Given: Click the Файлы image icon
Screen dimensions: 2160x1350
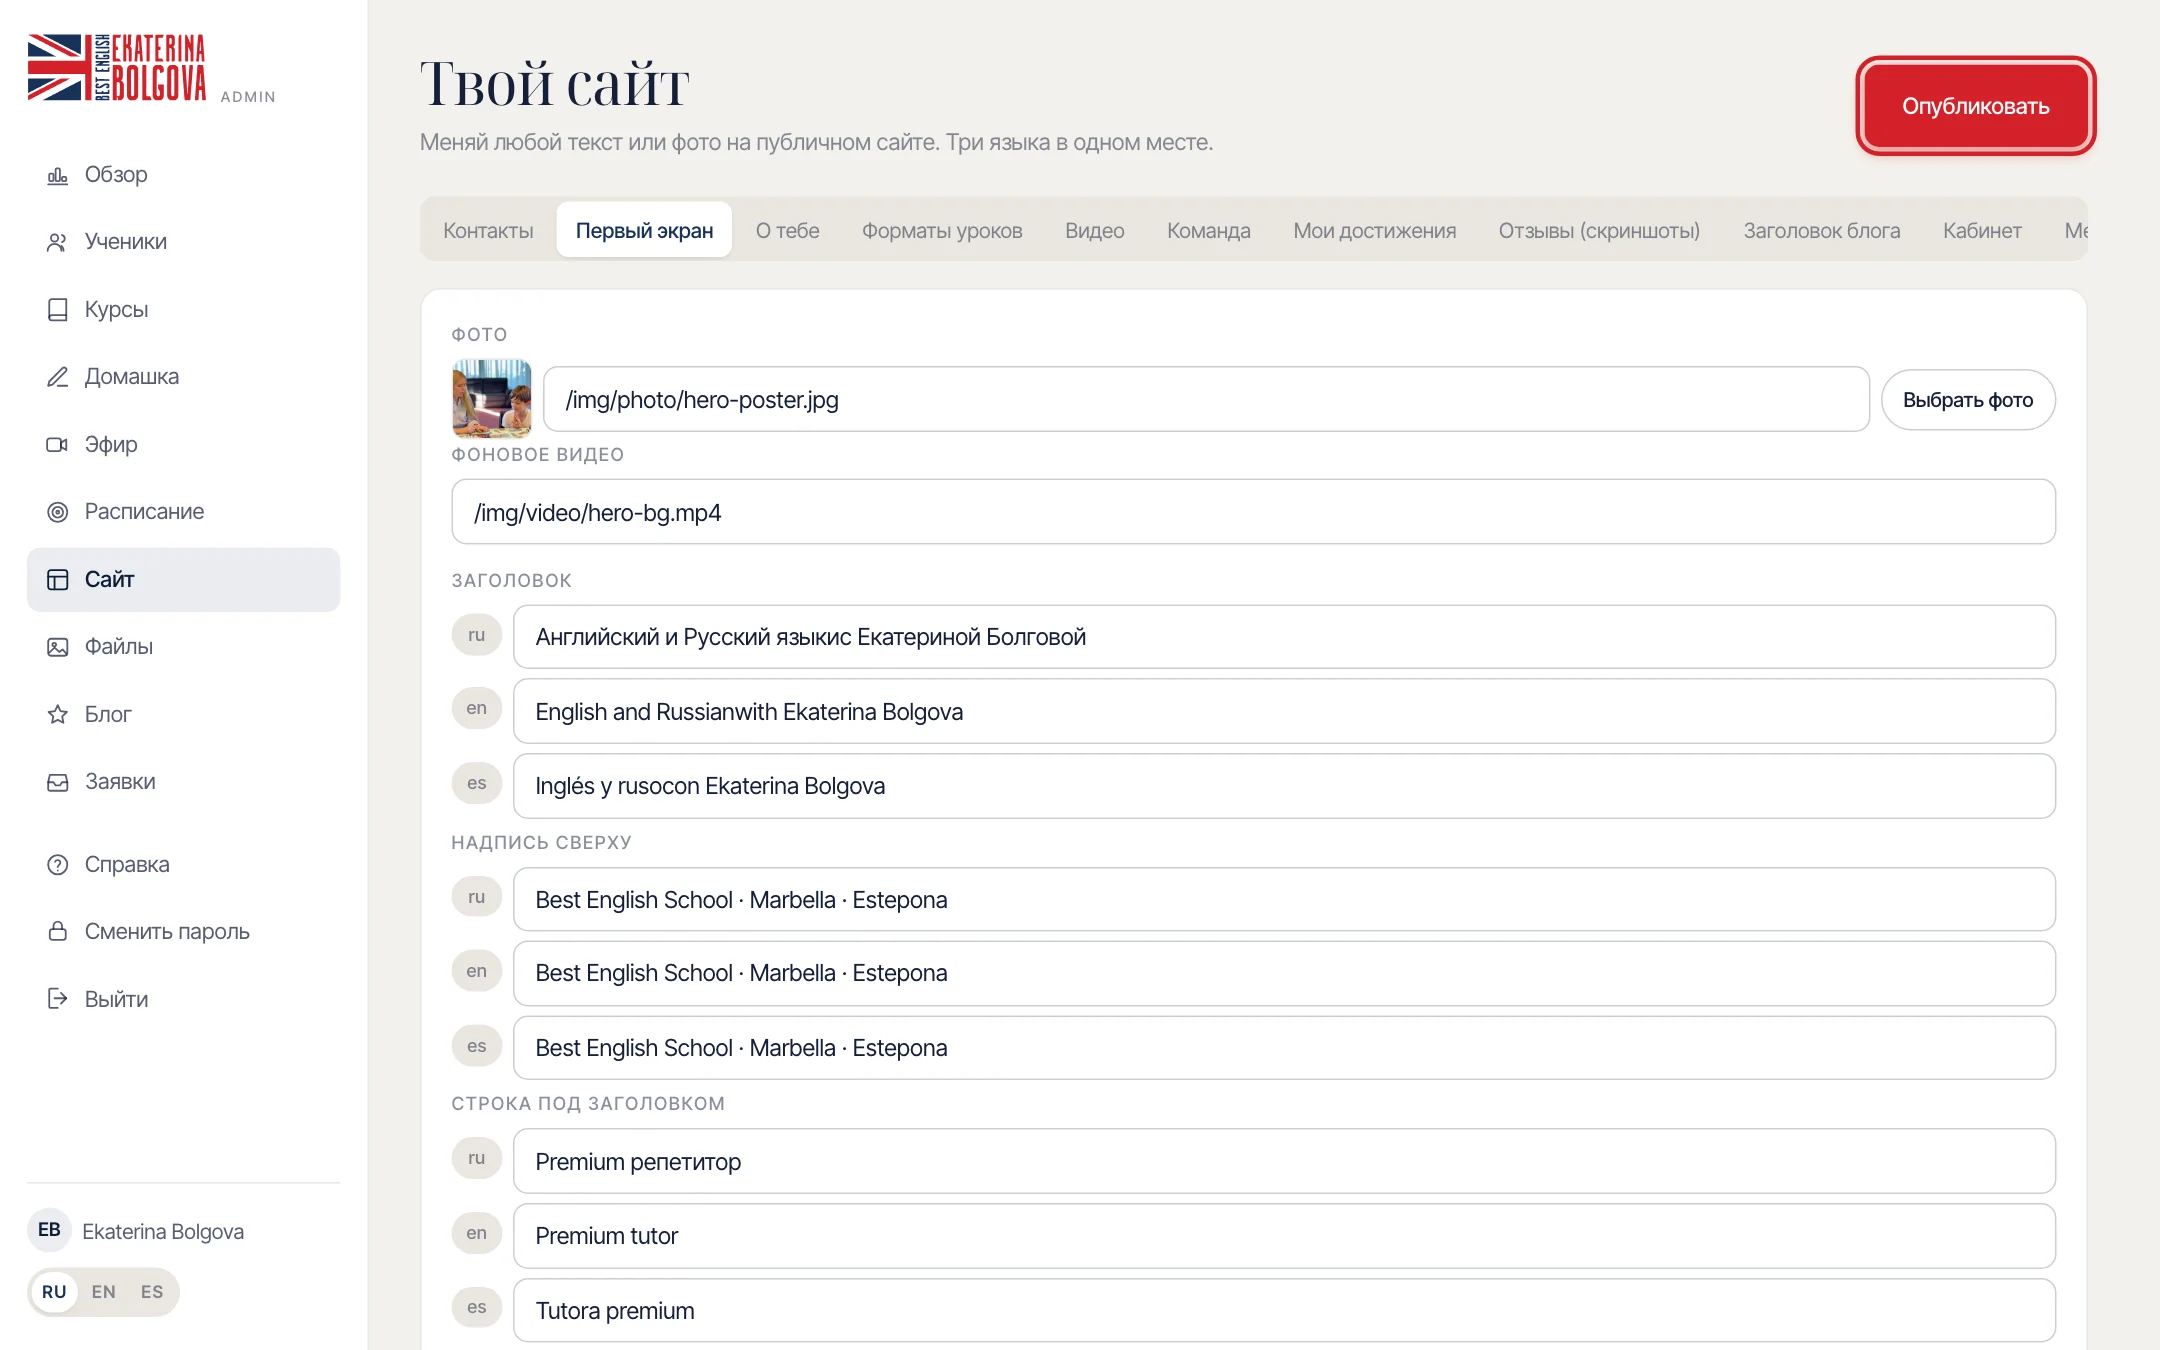Looking at the screenshot, I should 57,647.
